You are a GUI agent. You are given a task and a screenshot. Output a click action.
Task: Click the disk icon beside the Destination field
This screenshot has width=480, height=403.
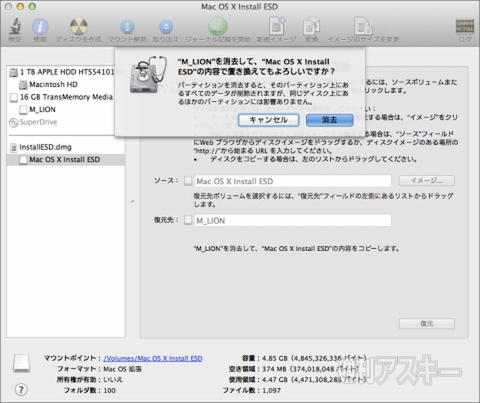pyautogui.click(x=188, y=220)
